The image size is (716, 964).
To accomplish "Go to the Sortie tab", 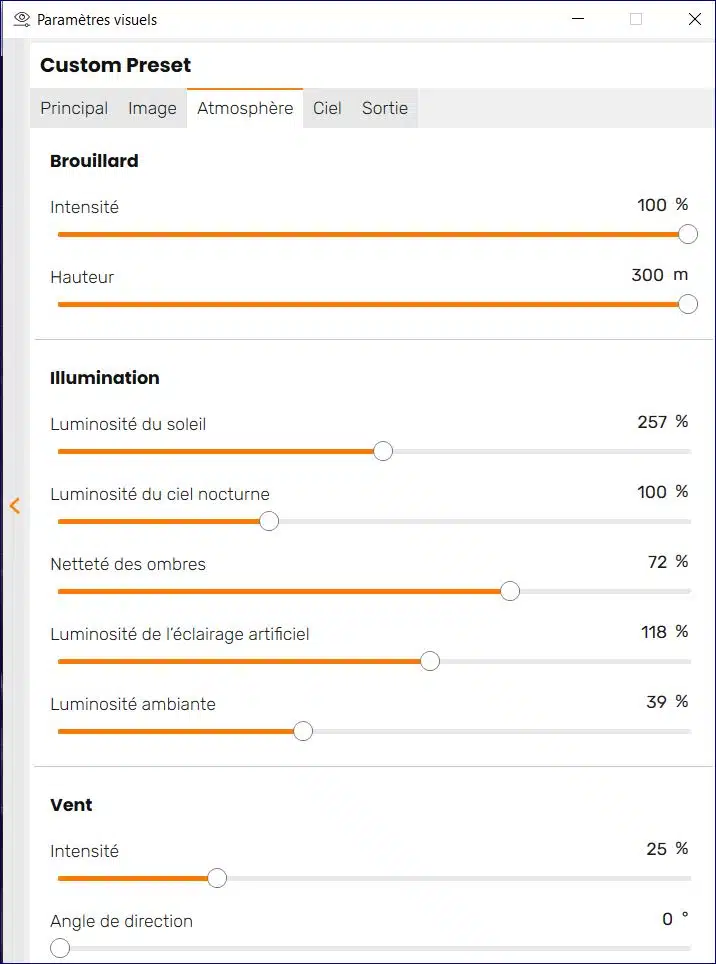I will pyautogui.click(x=385, y=108).
